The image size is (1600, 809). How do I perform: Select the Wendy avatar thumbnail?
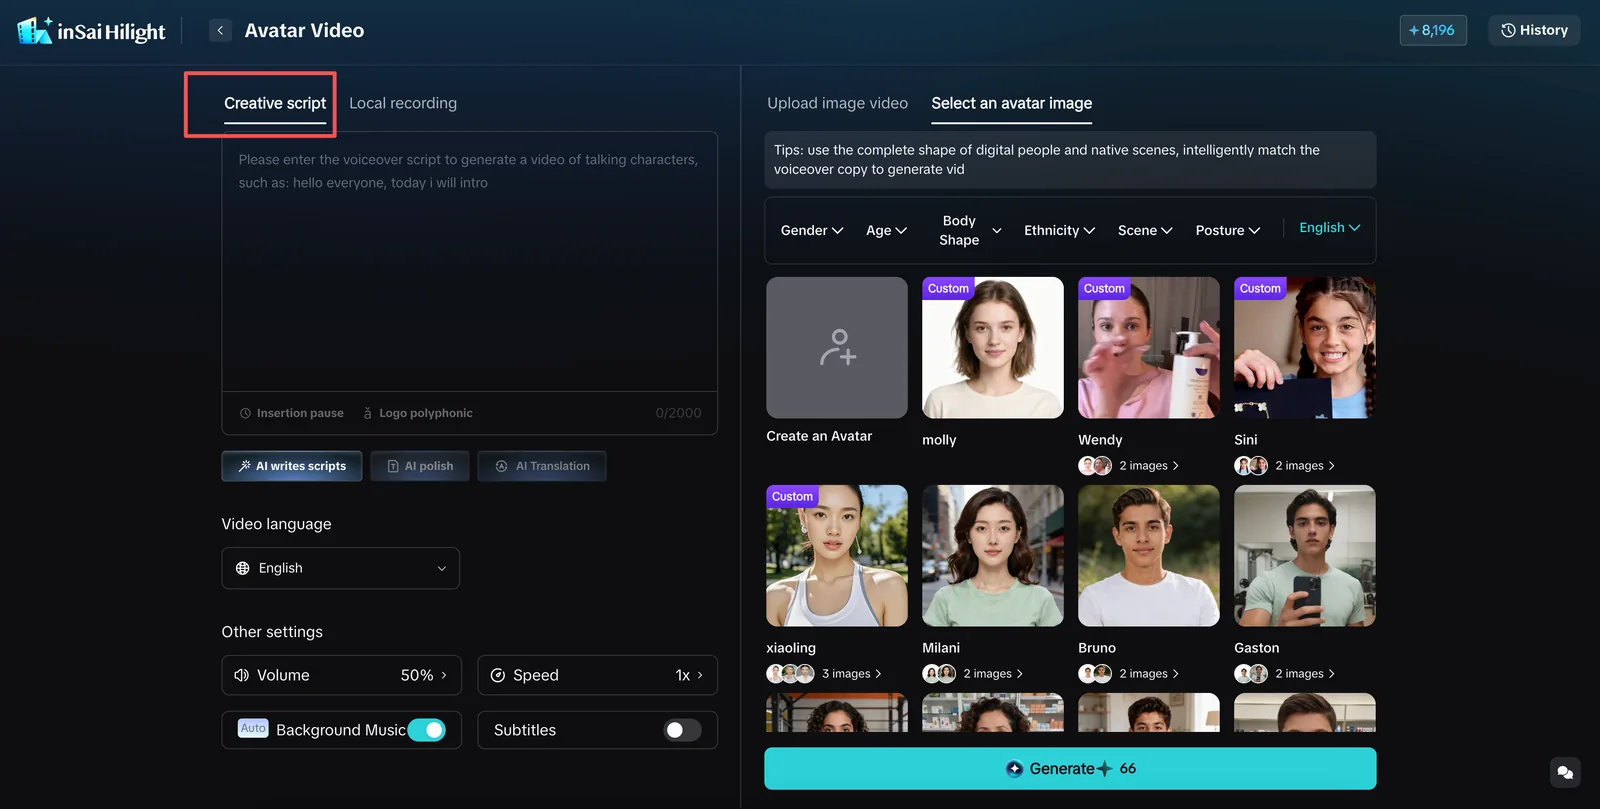(1149, 348)
